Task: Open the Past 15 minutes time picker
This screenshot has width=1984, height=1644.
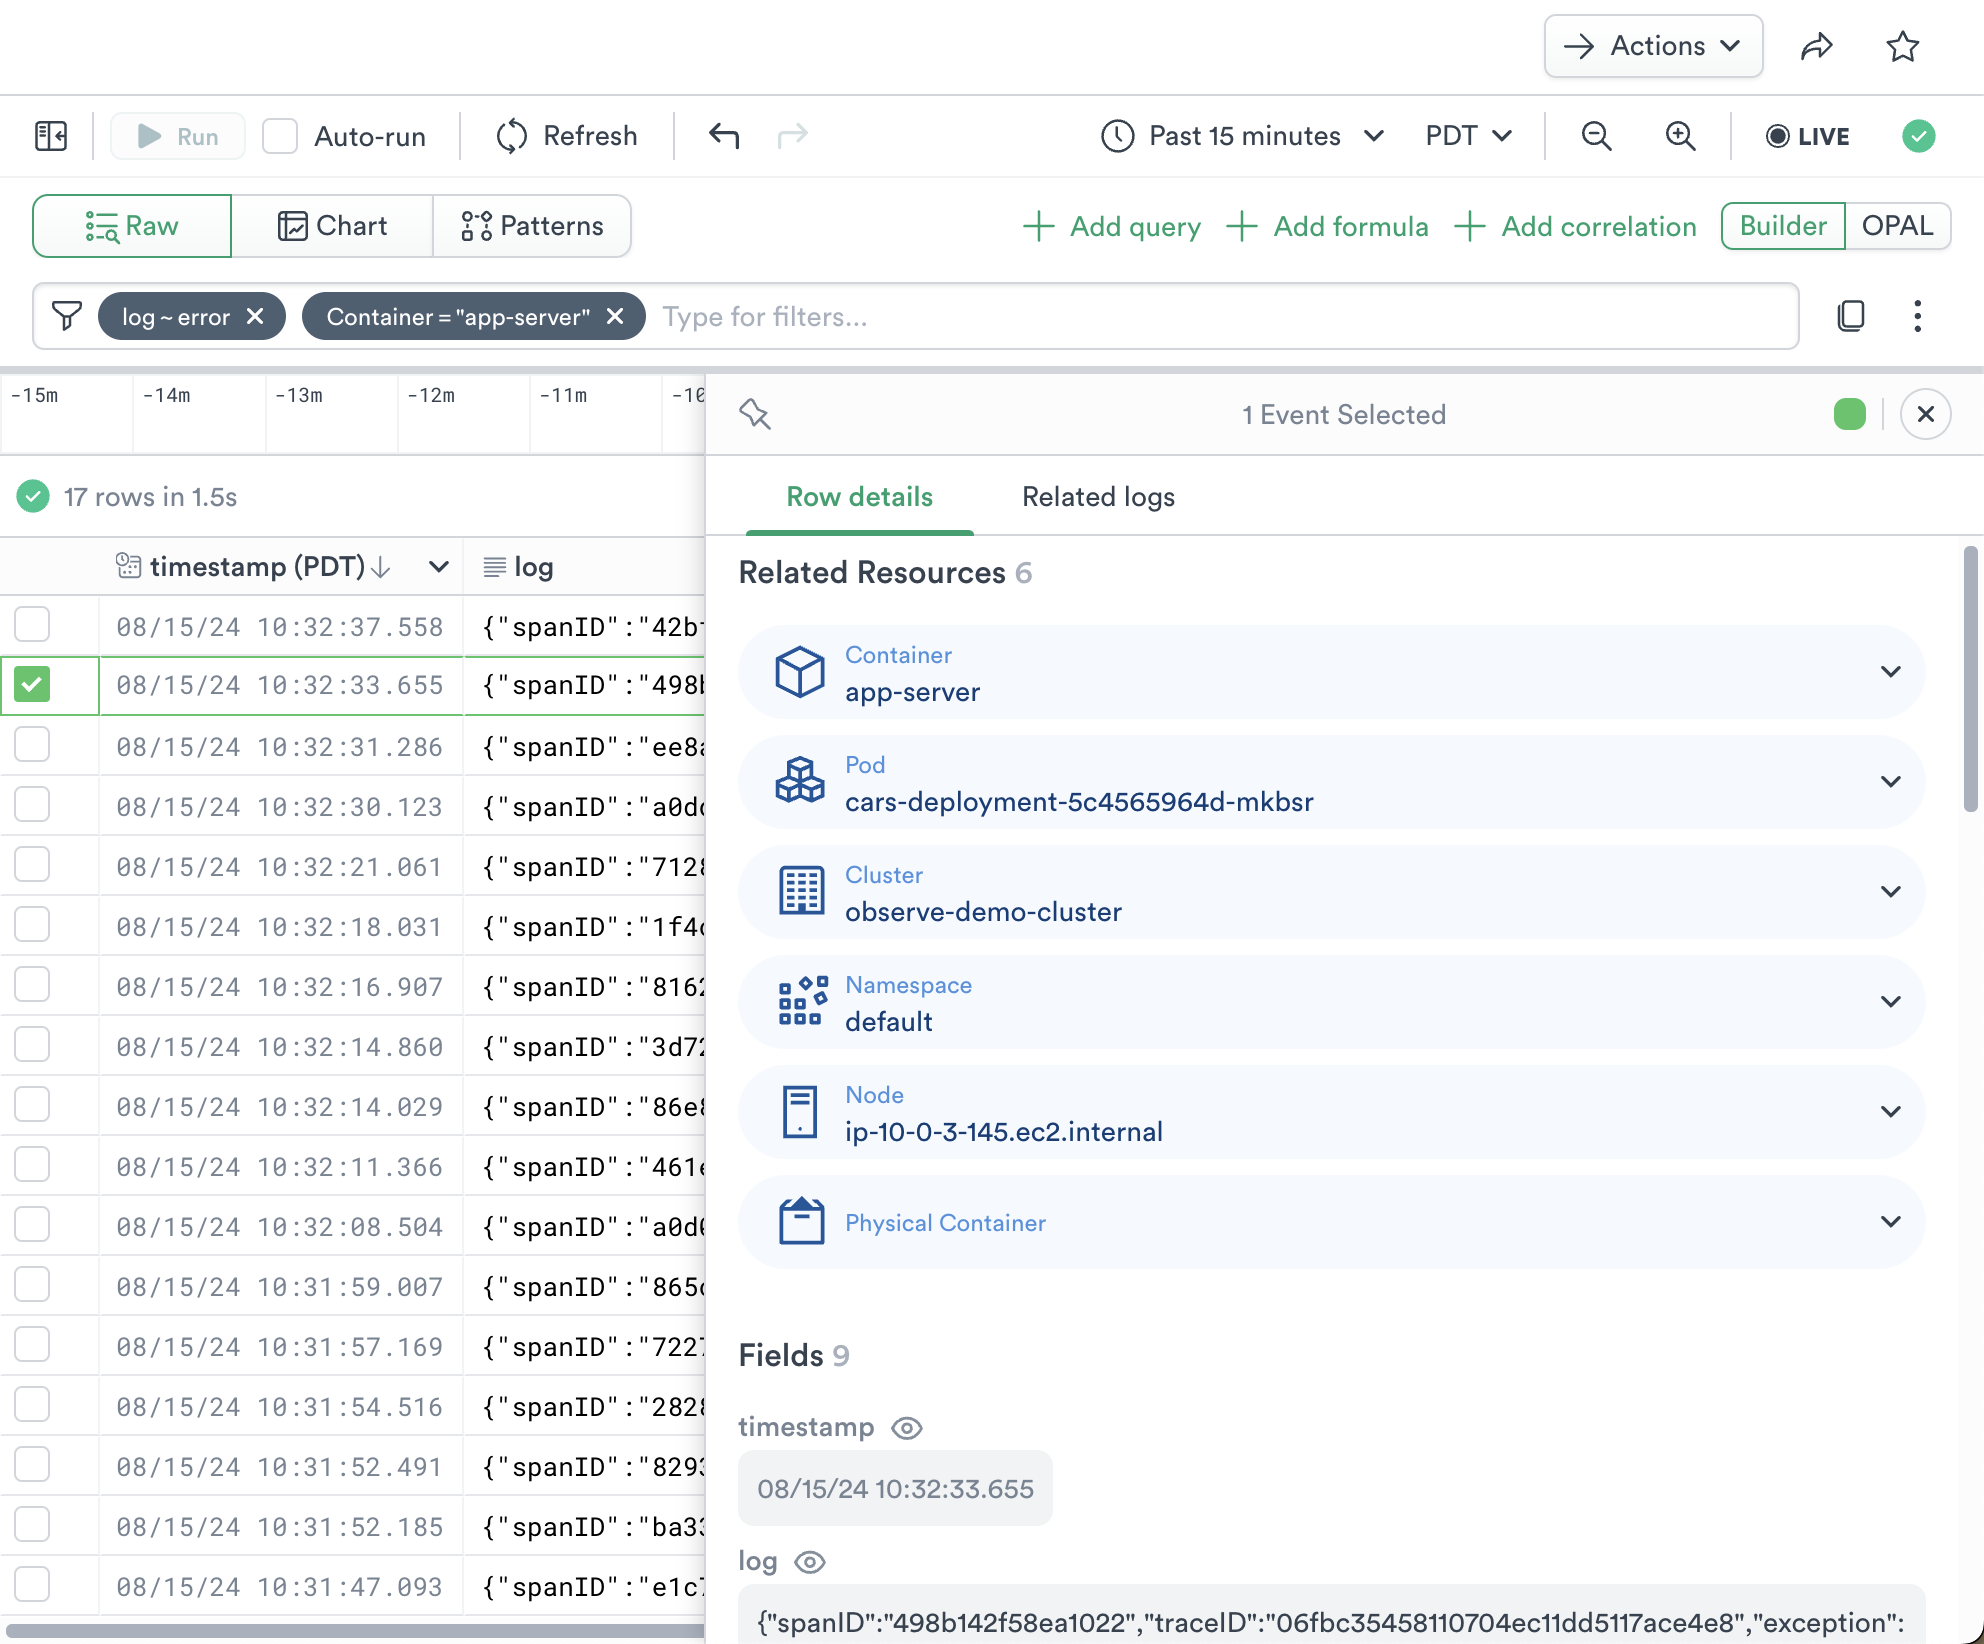Action: click(1243, 136)
